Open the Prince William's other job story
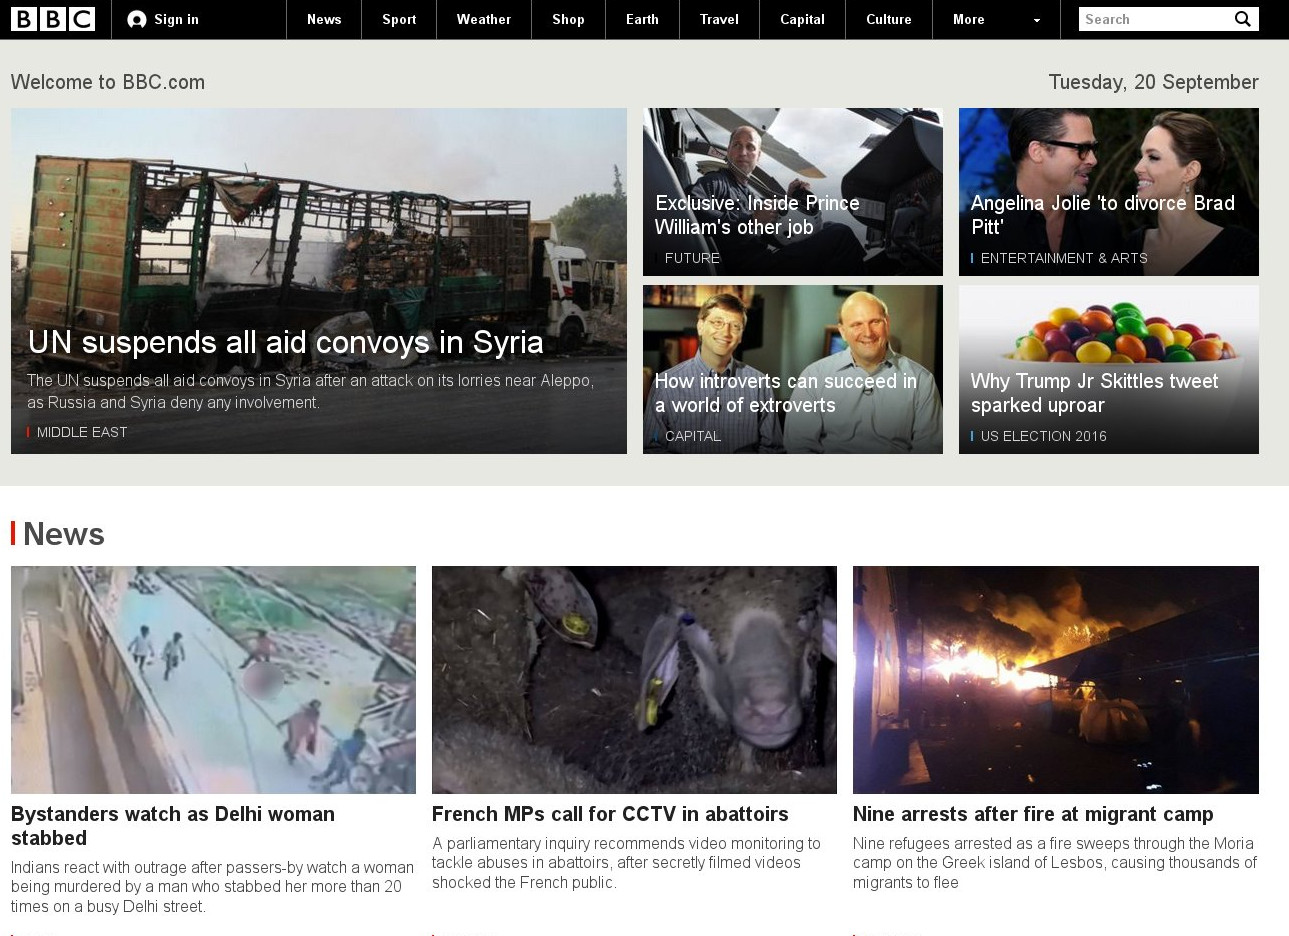 [x=757, y=215]
